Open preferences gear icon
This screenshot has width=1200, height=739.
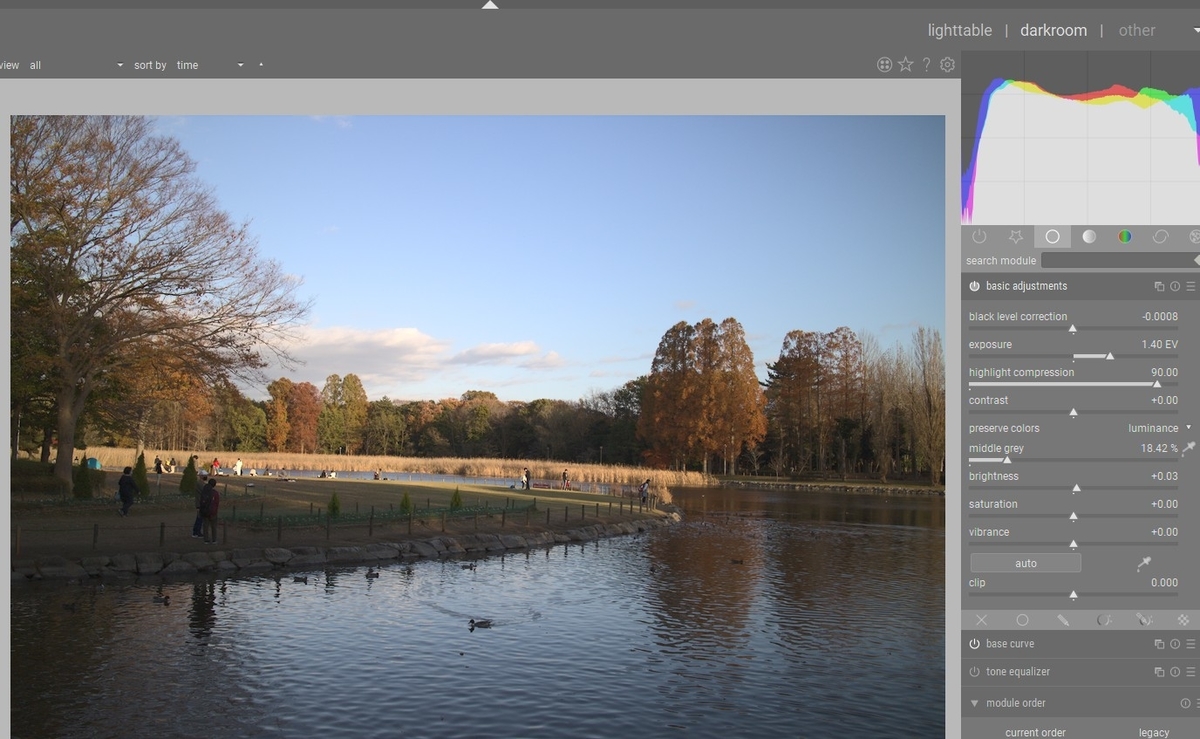[x=947, y=64]
